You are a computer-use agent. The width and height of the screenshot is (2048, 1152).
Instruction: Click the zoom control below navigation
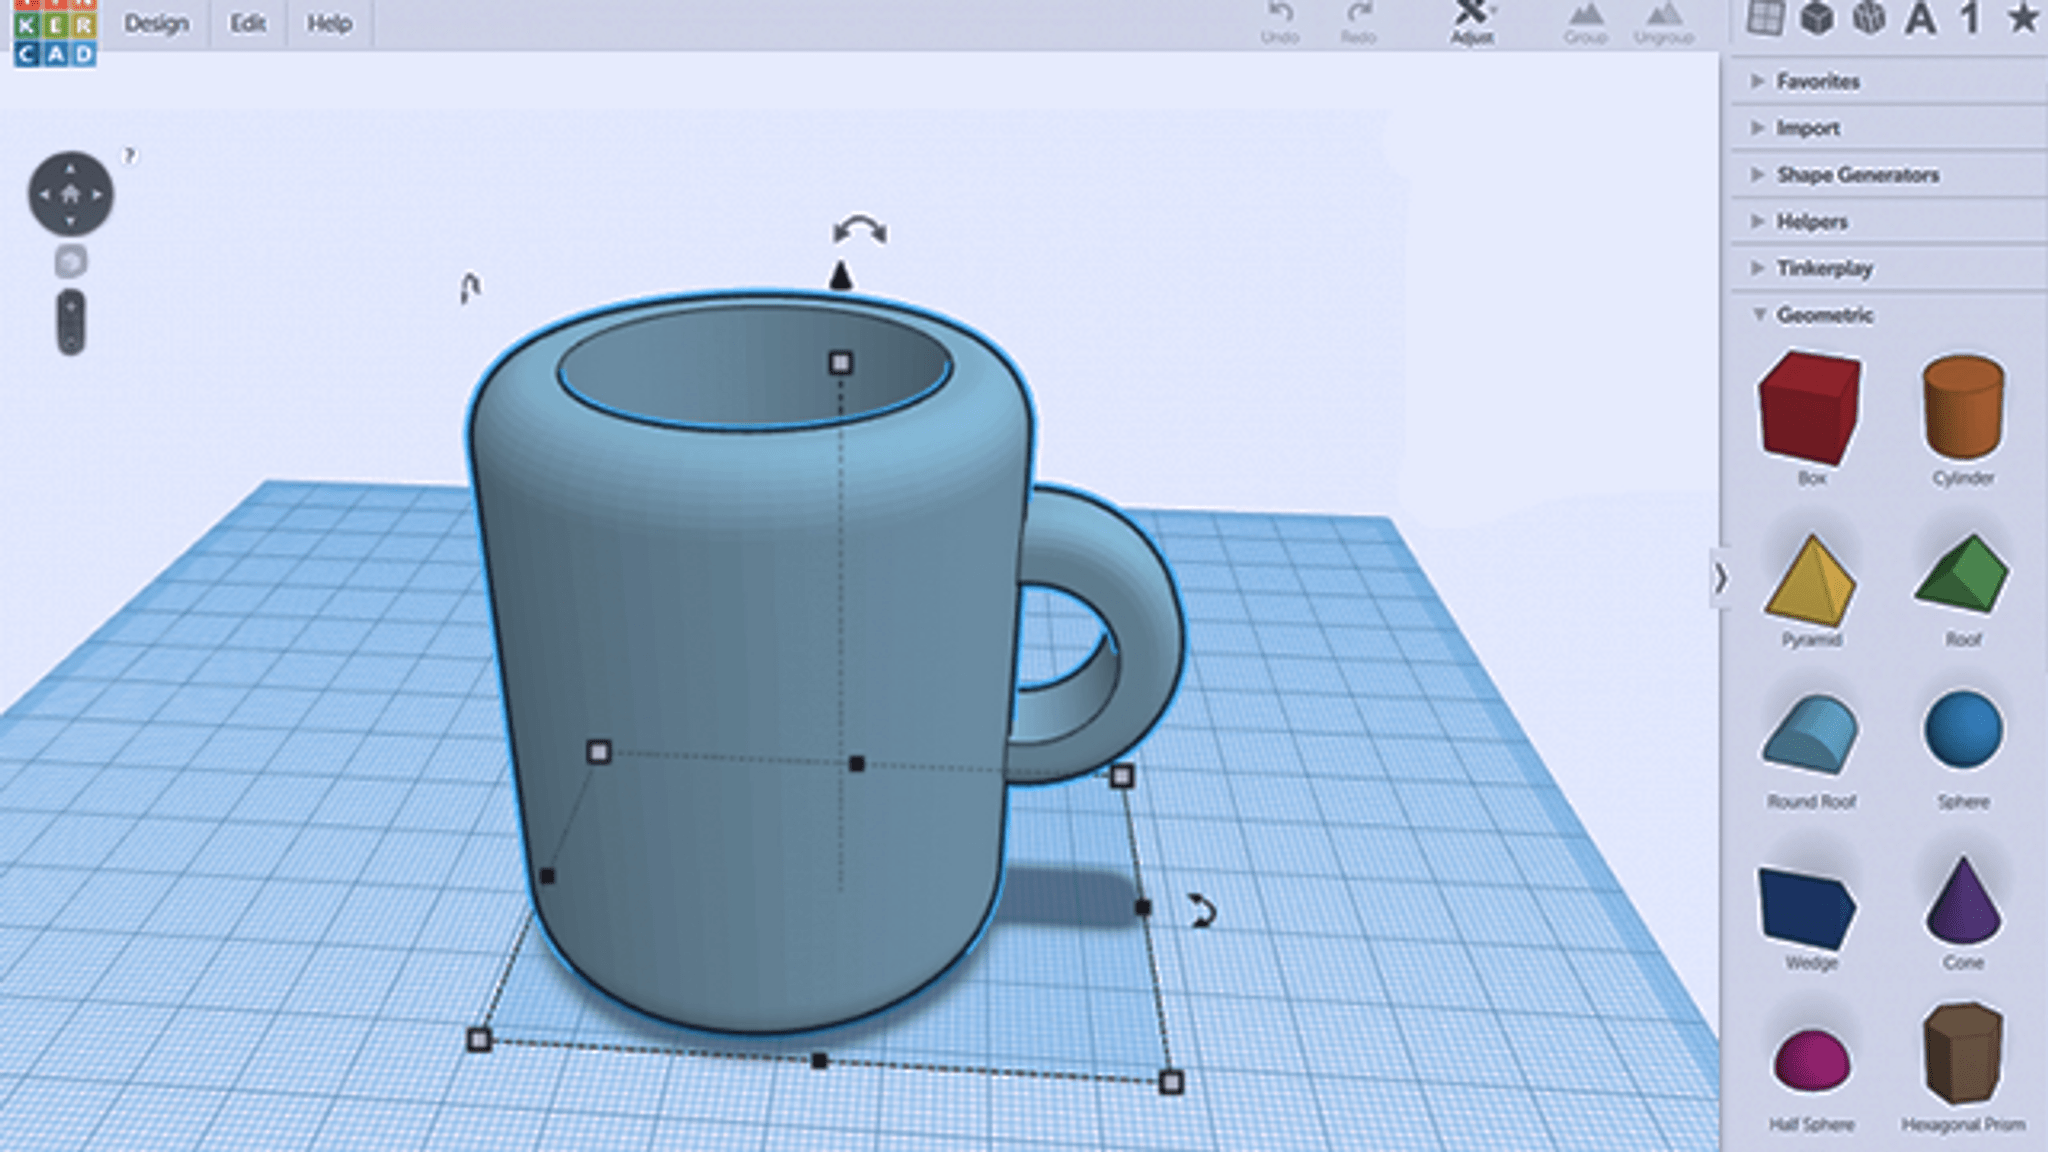(70, 322)
